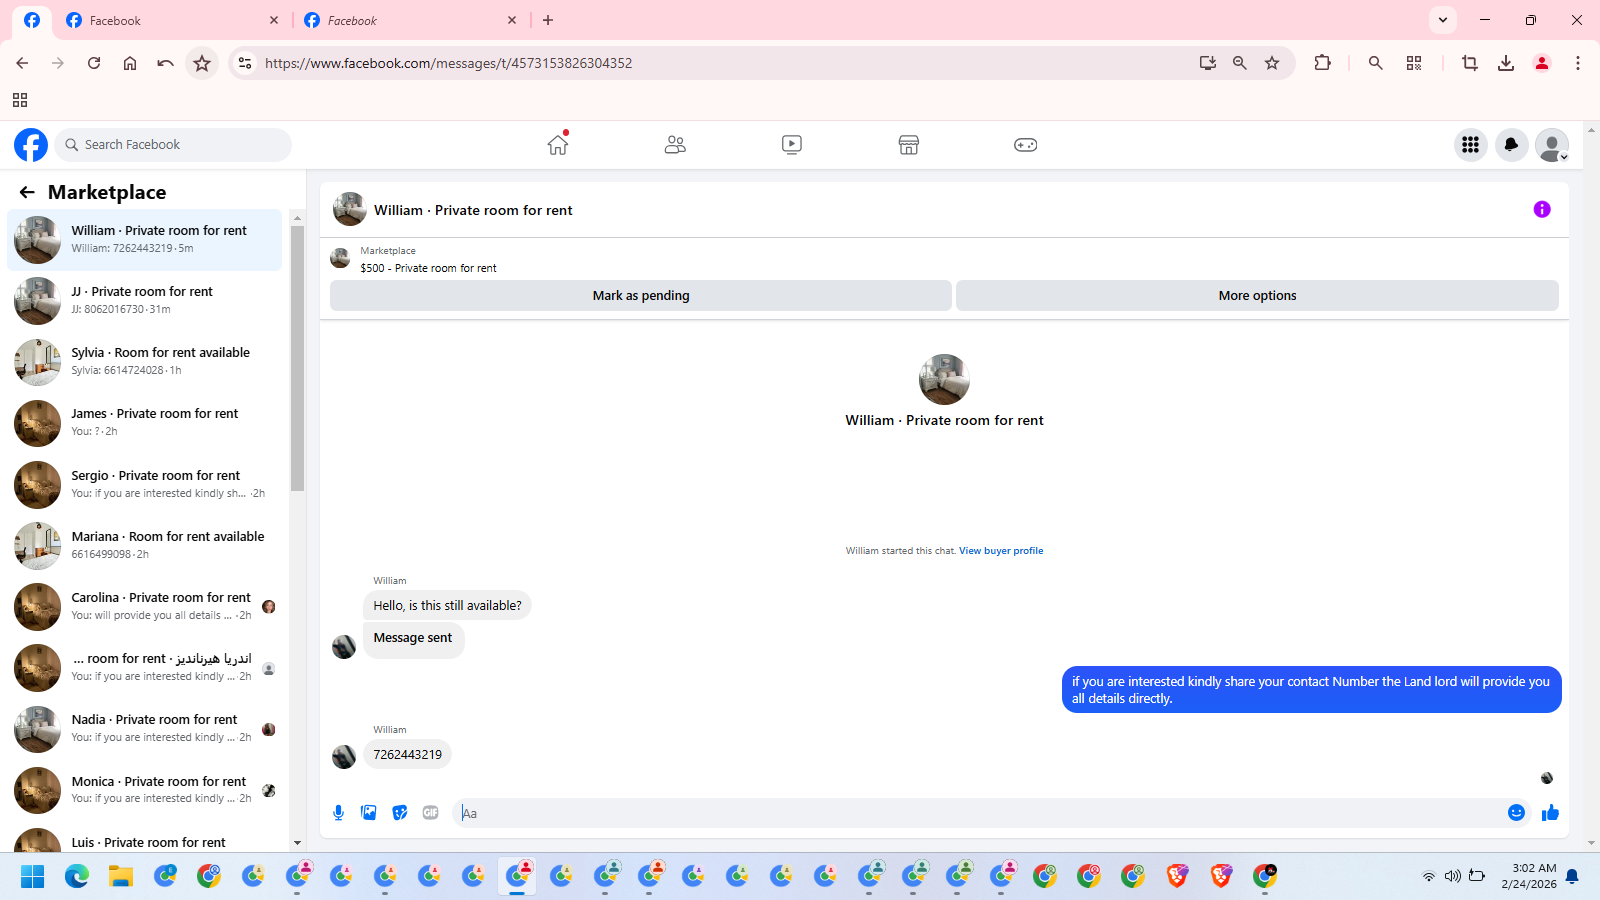The width and height of the screenshot is (1600, 900).
Task: Choose a GIF icon
Action: (x=431, y=813)
